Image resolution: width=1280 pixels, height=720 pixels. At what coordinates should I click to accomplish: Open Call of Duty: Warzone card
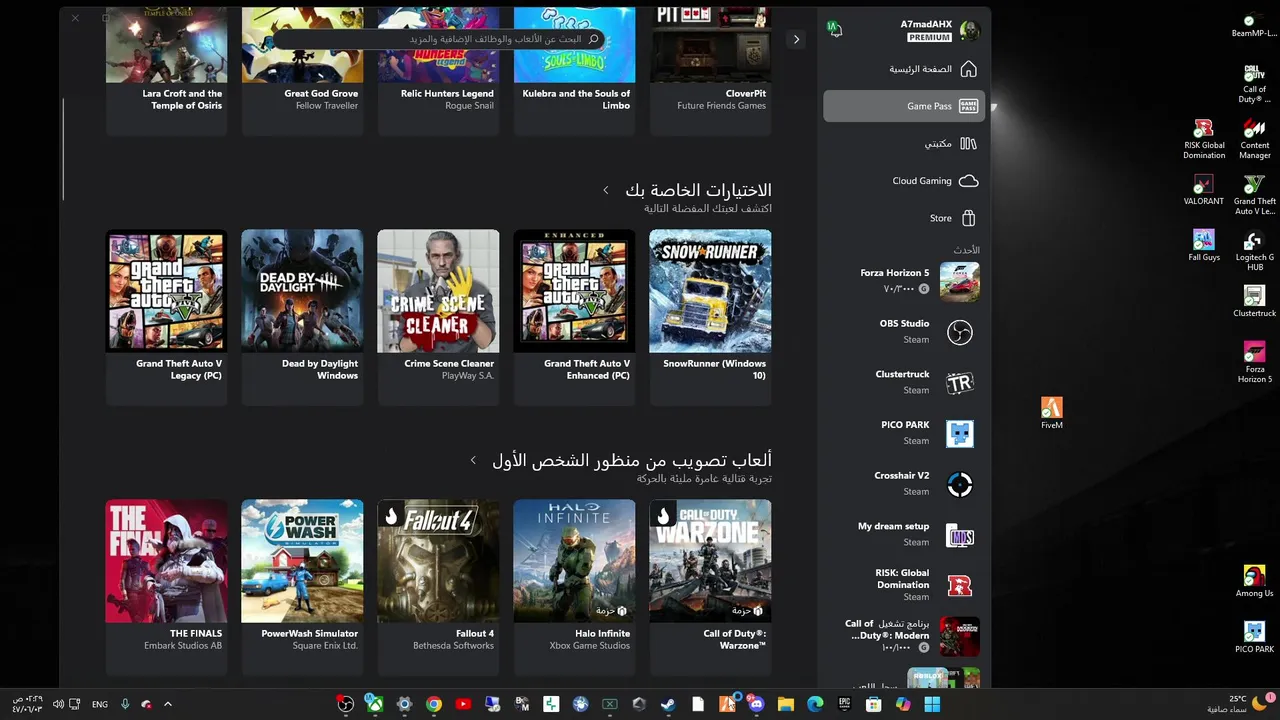point(710,587)
